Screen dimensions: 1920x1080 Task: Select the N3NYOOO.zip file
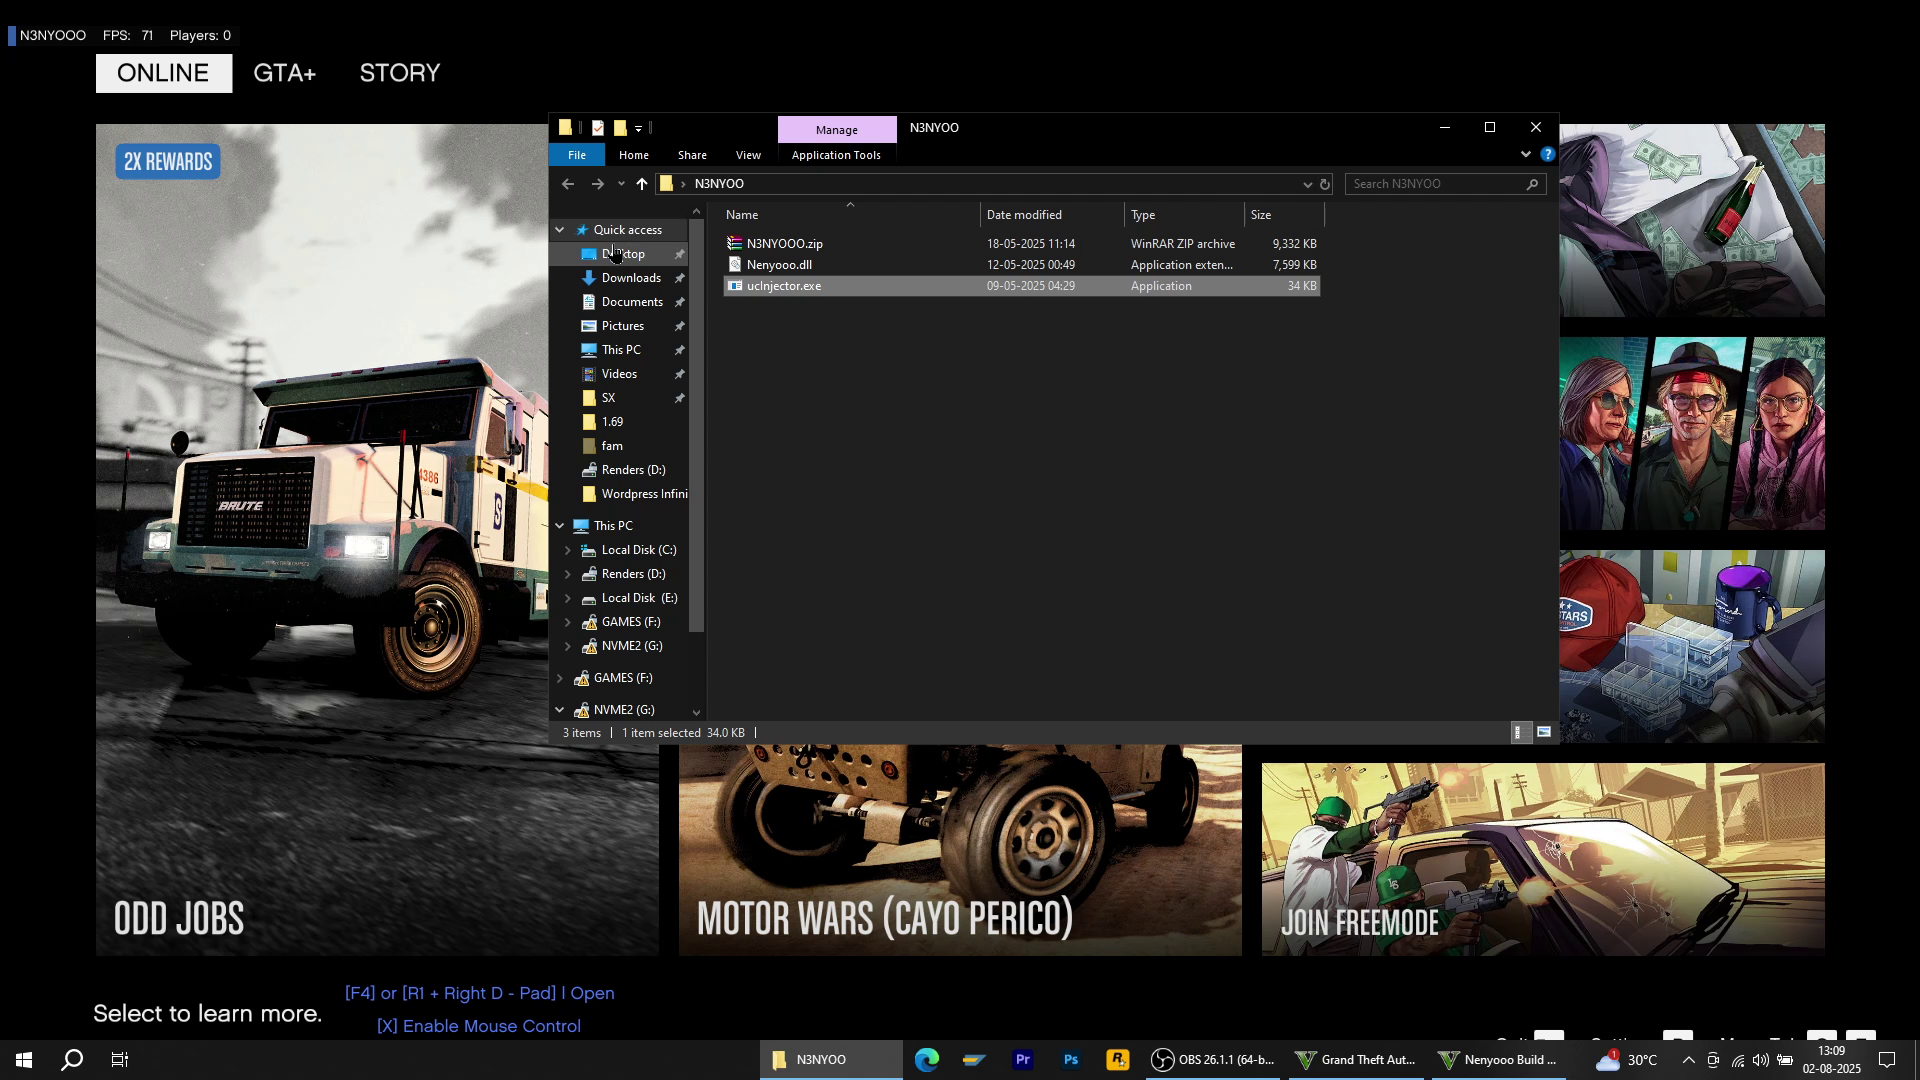point(1021,244)
